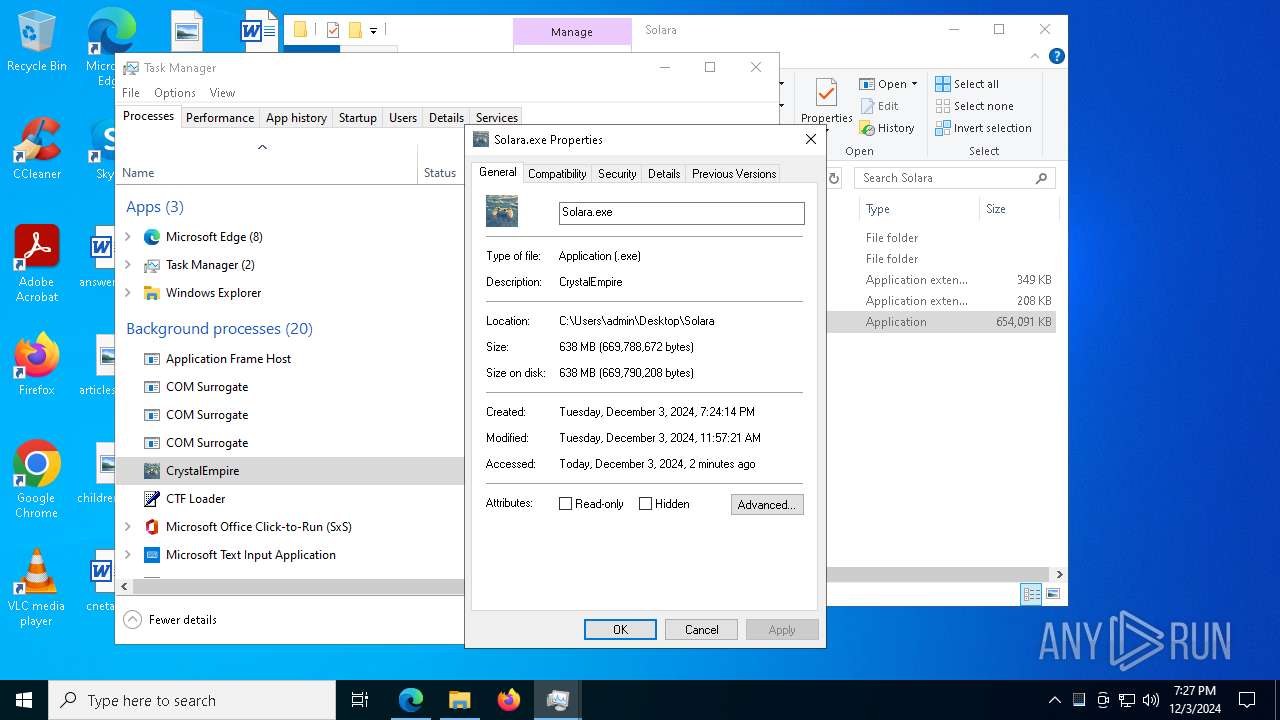
Task: Click the Solara.exe icon in the Properties dialog
Action: pos(502,211)
